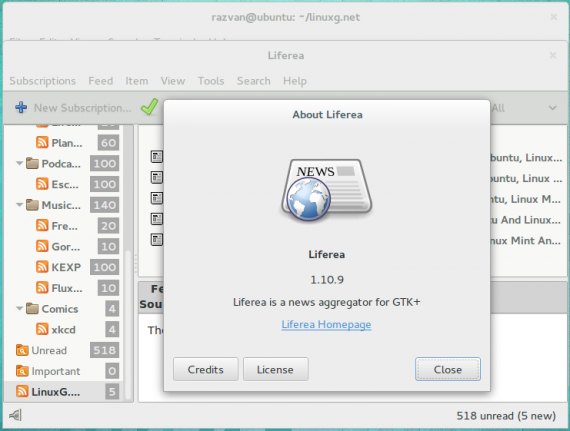Click the terminal title razvan@ubuntu: ~/linuxg.net
Screen dimensions: 570x431
coord(286,17)
